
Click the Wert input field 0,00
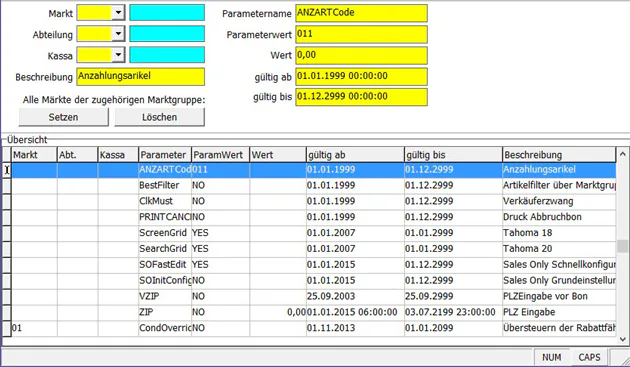(x=361, y=55)
